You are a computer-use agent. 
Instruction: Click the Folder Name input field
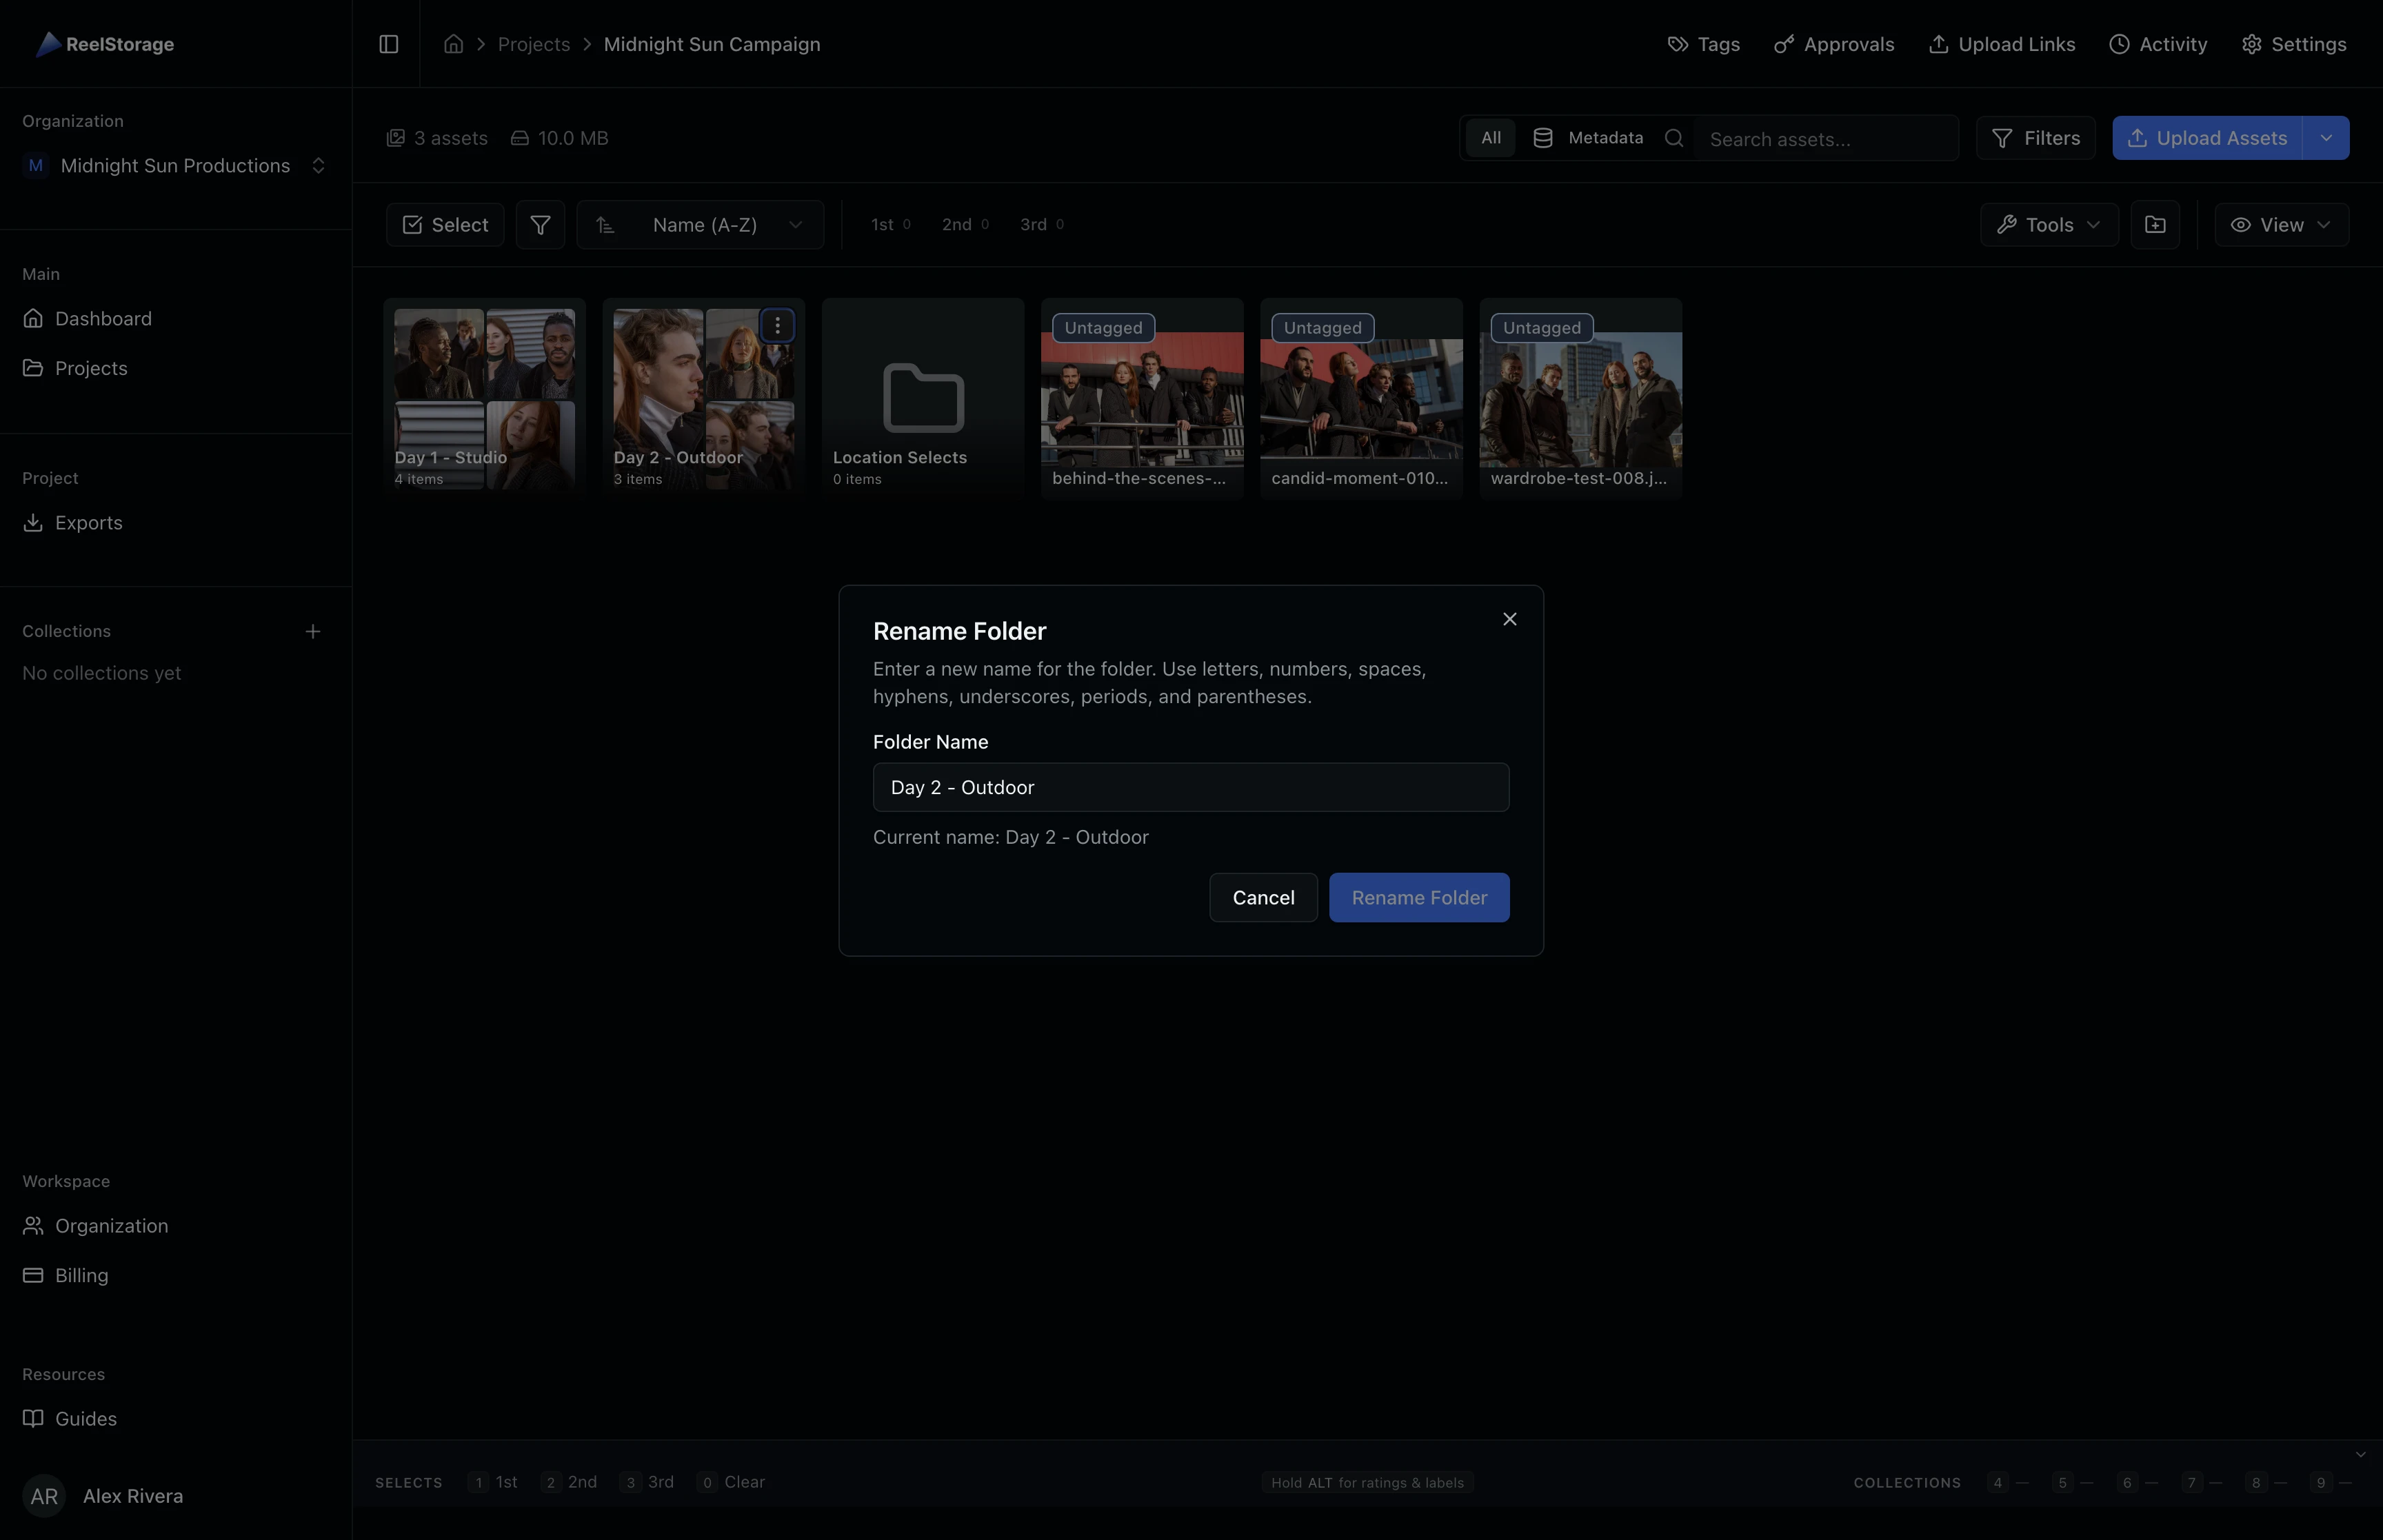(x=1190, y=787)
